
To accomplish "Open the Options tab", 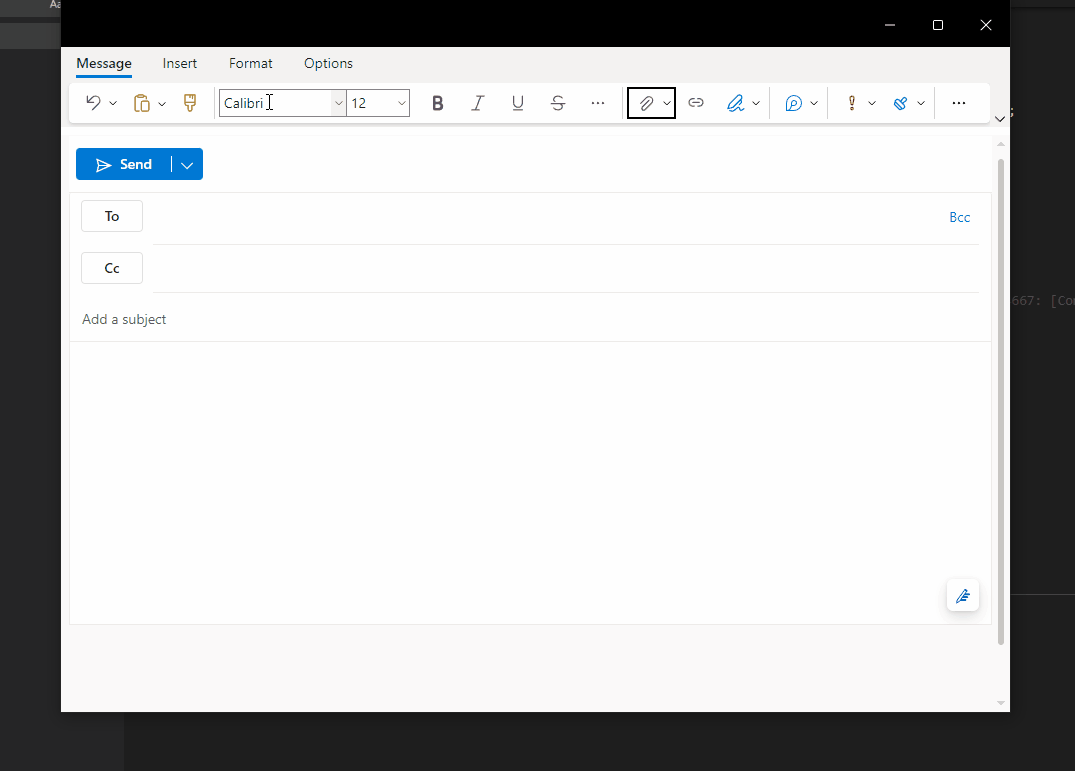I will pyautogui.click(x=328, y=63).
